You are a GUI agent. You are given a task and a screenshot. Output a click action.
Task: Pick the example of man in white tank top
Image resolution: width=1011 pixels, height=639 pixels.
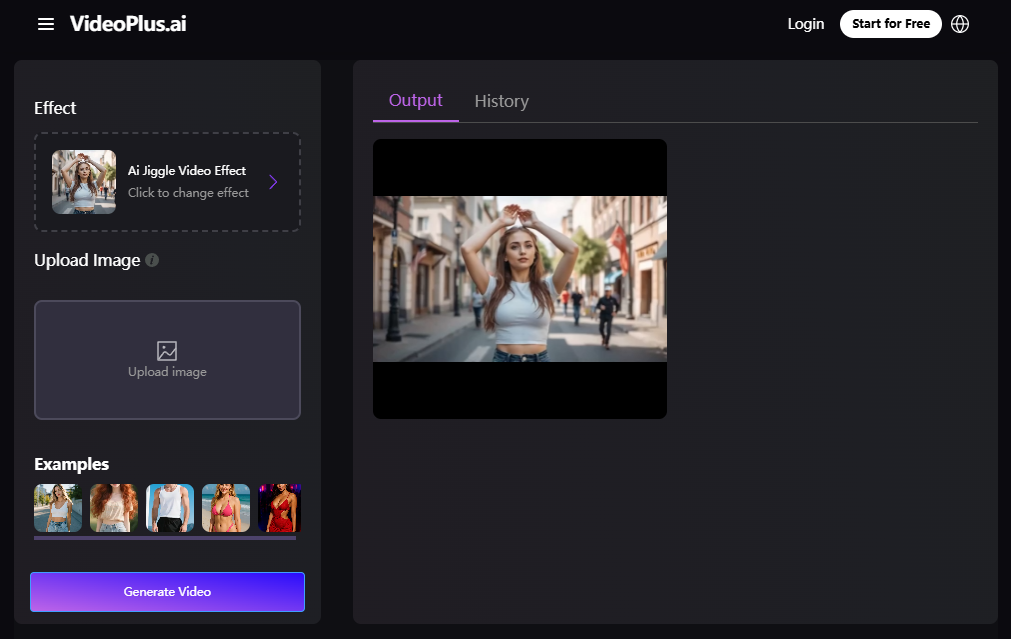click(170, 507)
